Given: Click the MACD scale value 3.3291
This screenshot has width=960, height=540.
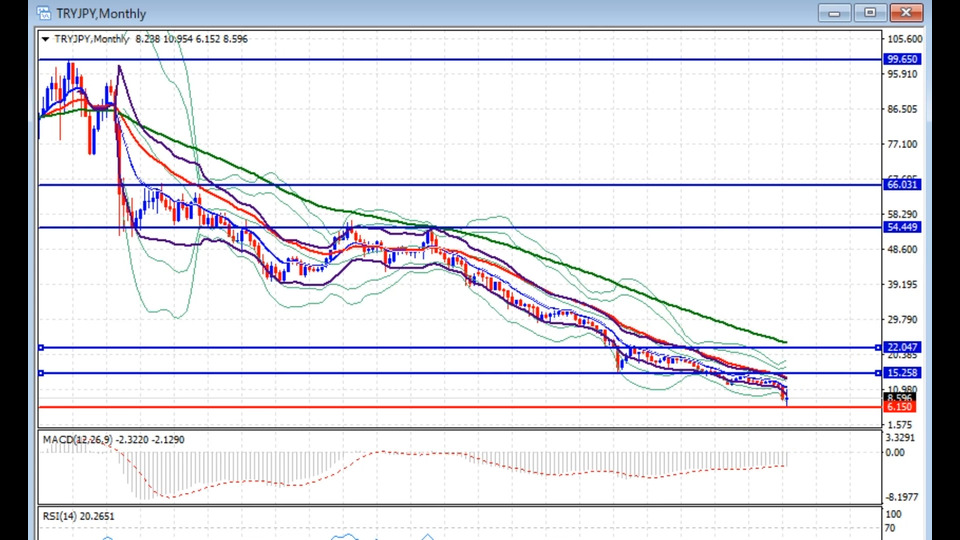Looking at the screenshot, I should tap(901, 438).
